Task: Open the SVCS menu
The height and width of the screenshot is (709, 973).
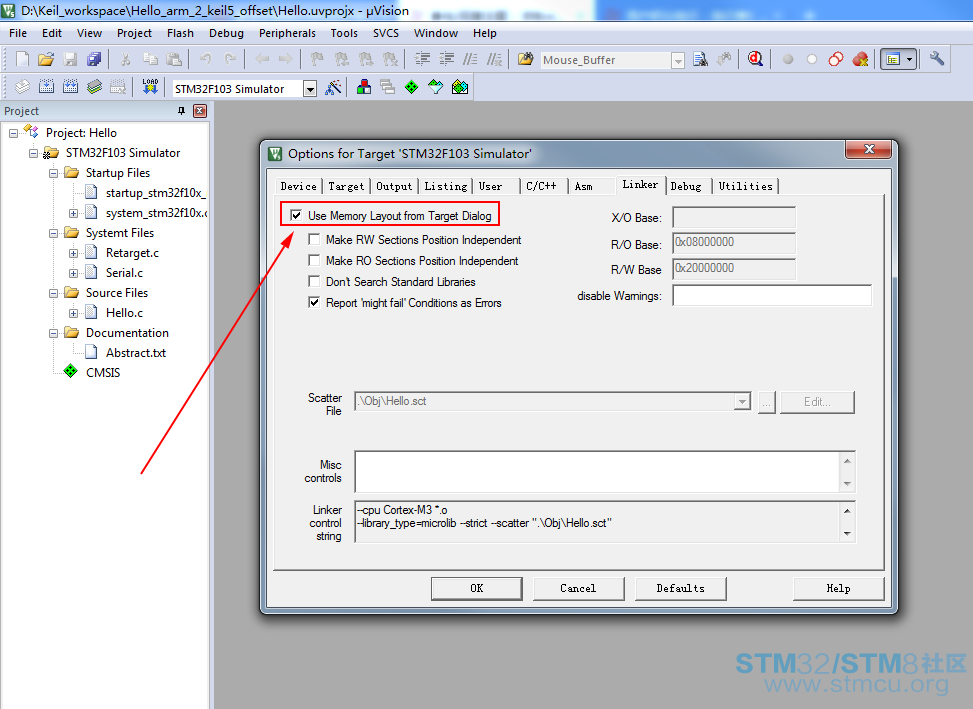Action: (x=386, y=33)
